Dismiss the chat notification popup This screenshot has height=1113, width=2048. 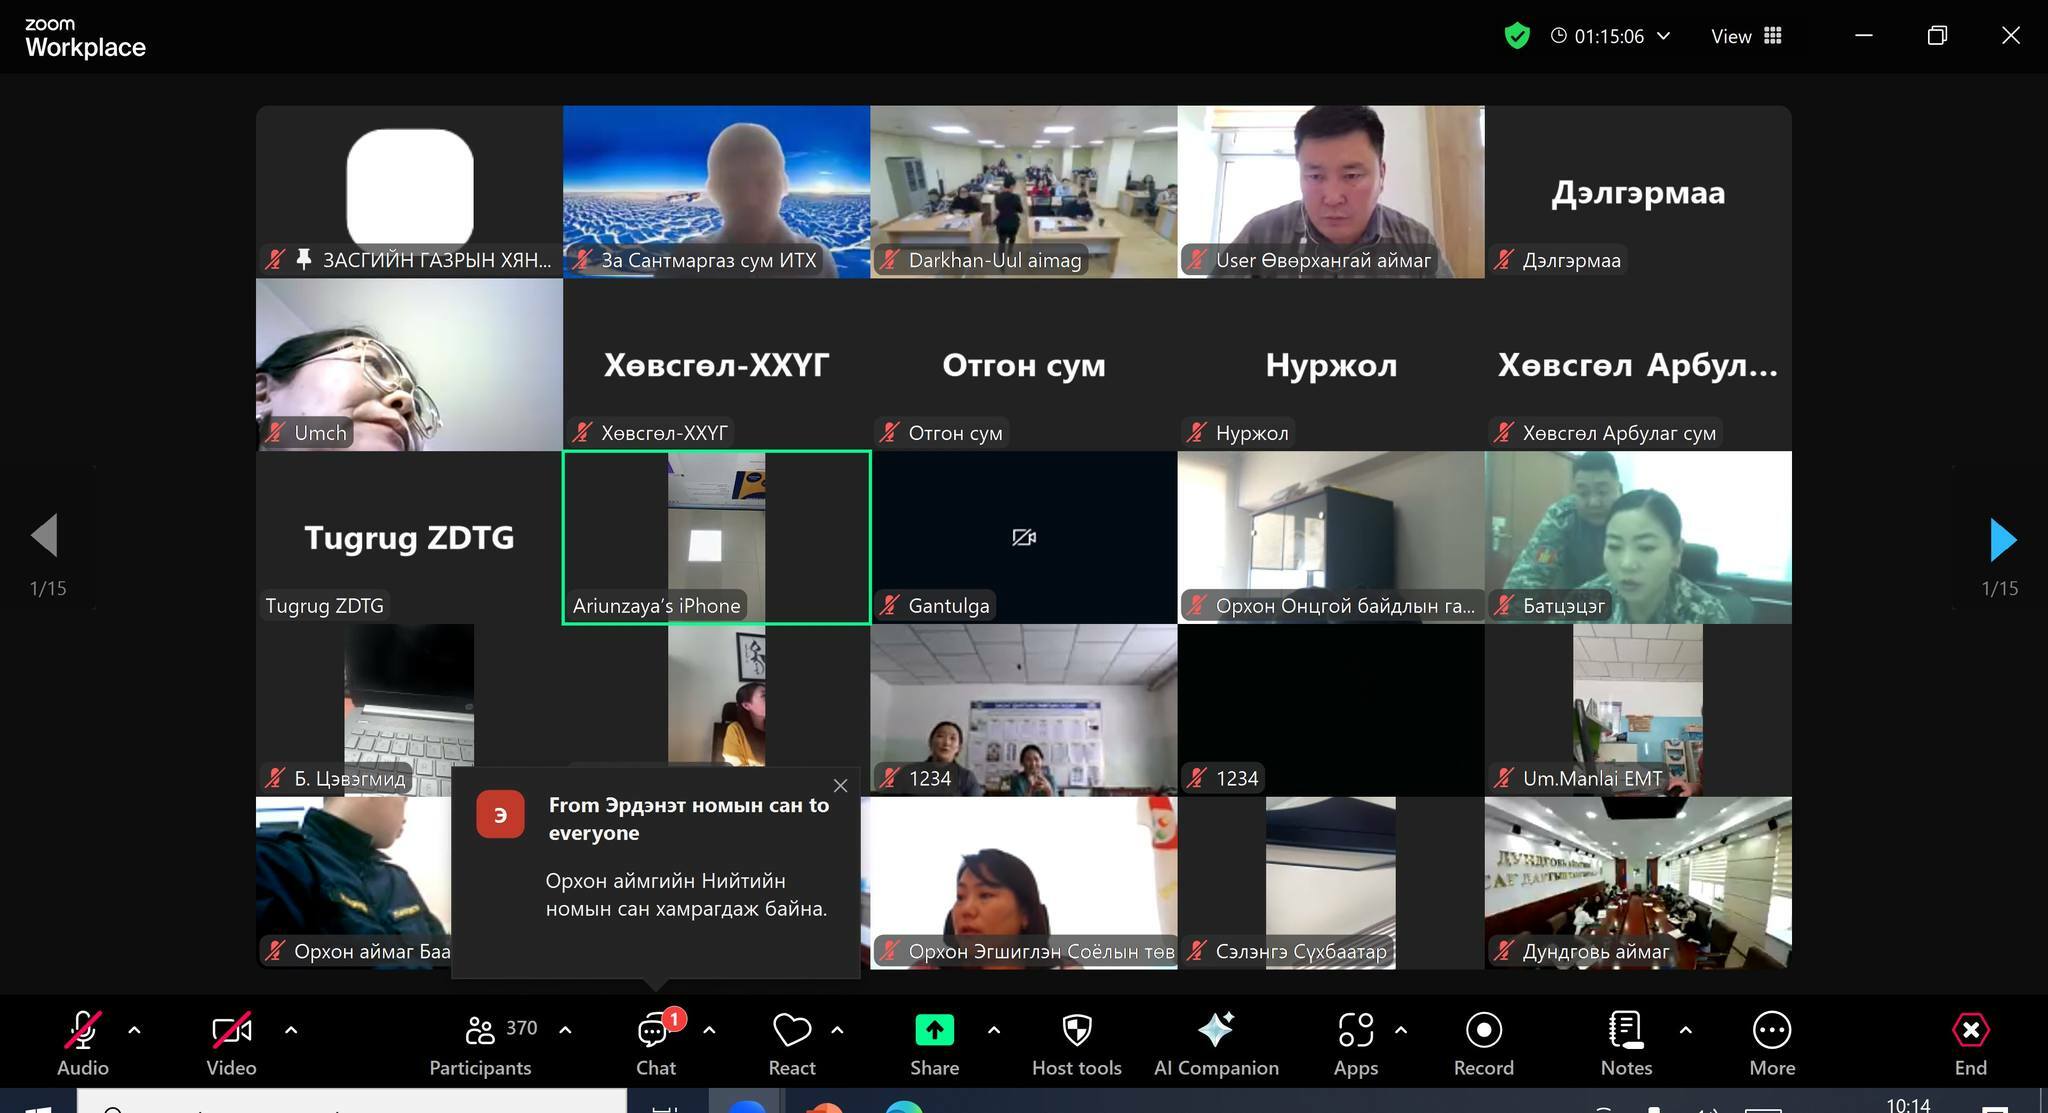tap(840, 786)
